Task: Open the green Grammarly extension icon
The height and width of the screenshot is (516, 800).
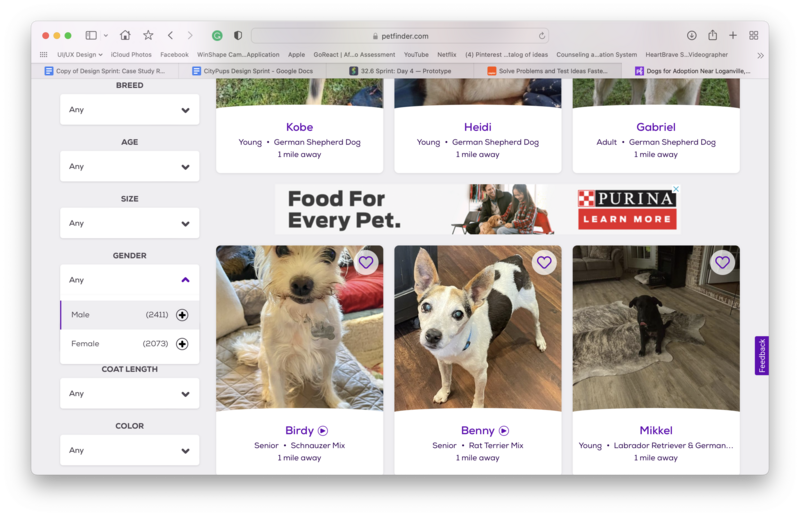Action: (217, 35)
